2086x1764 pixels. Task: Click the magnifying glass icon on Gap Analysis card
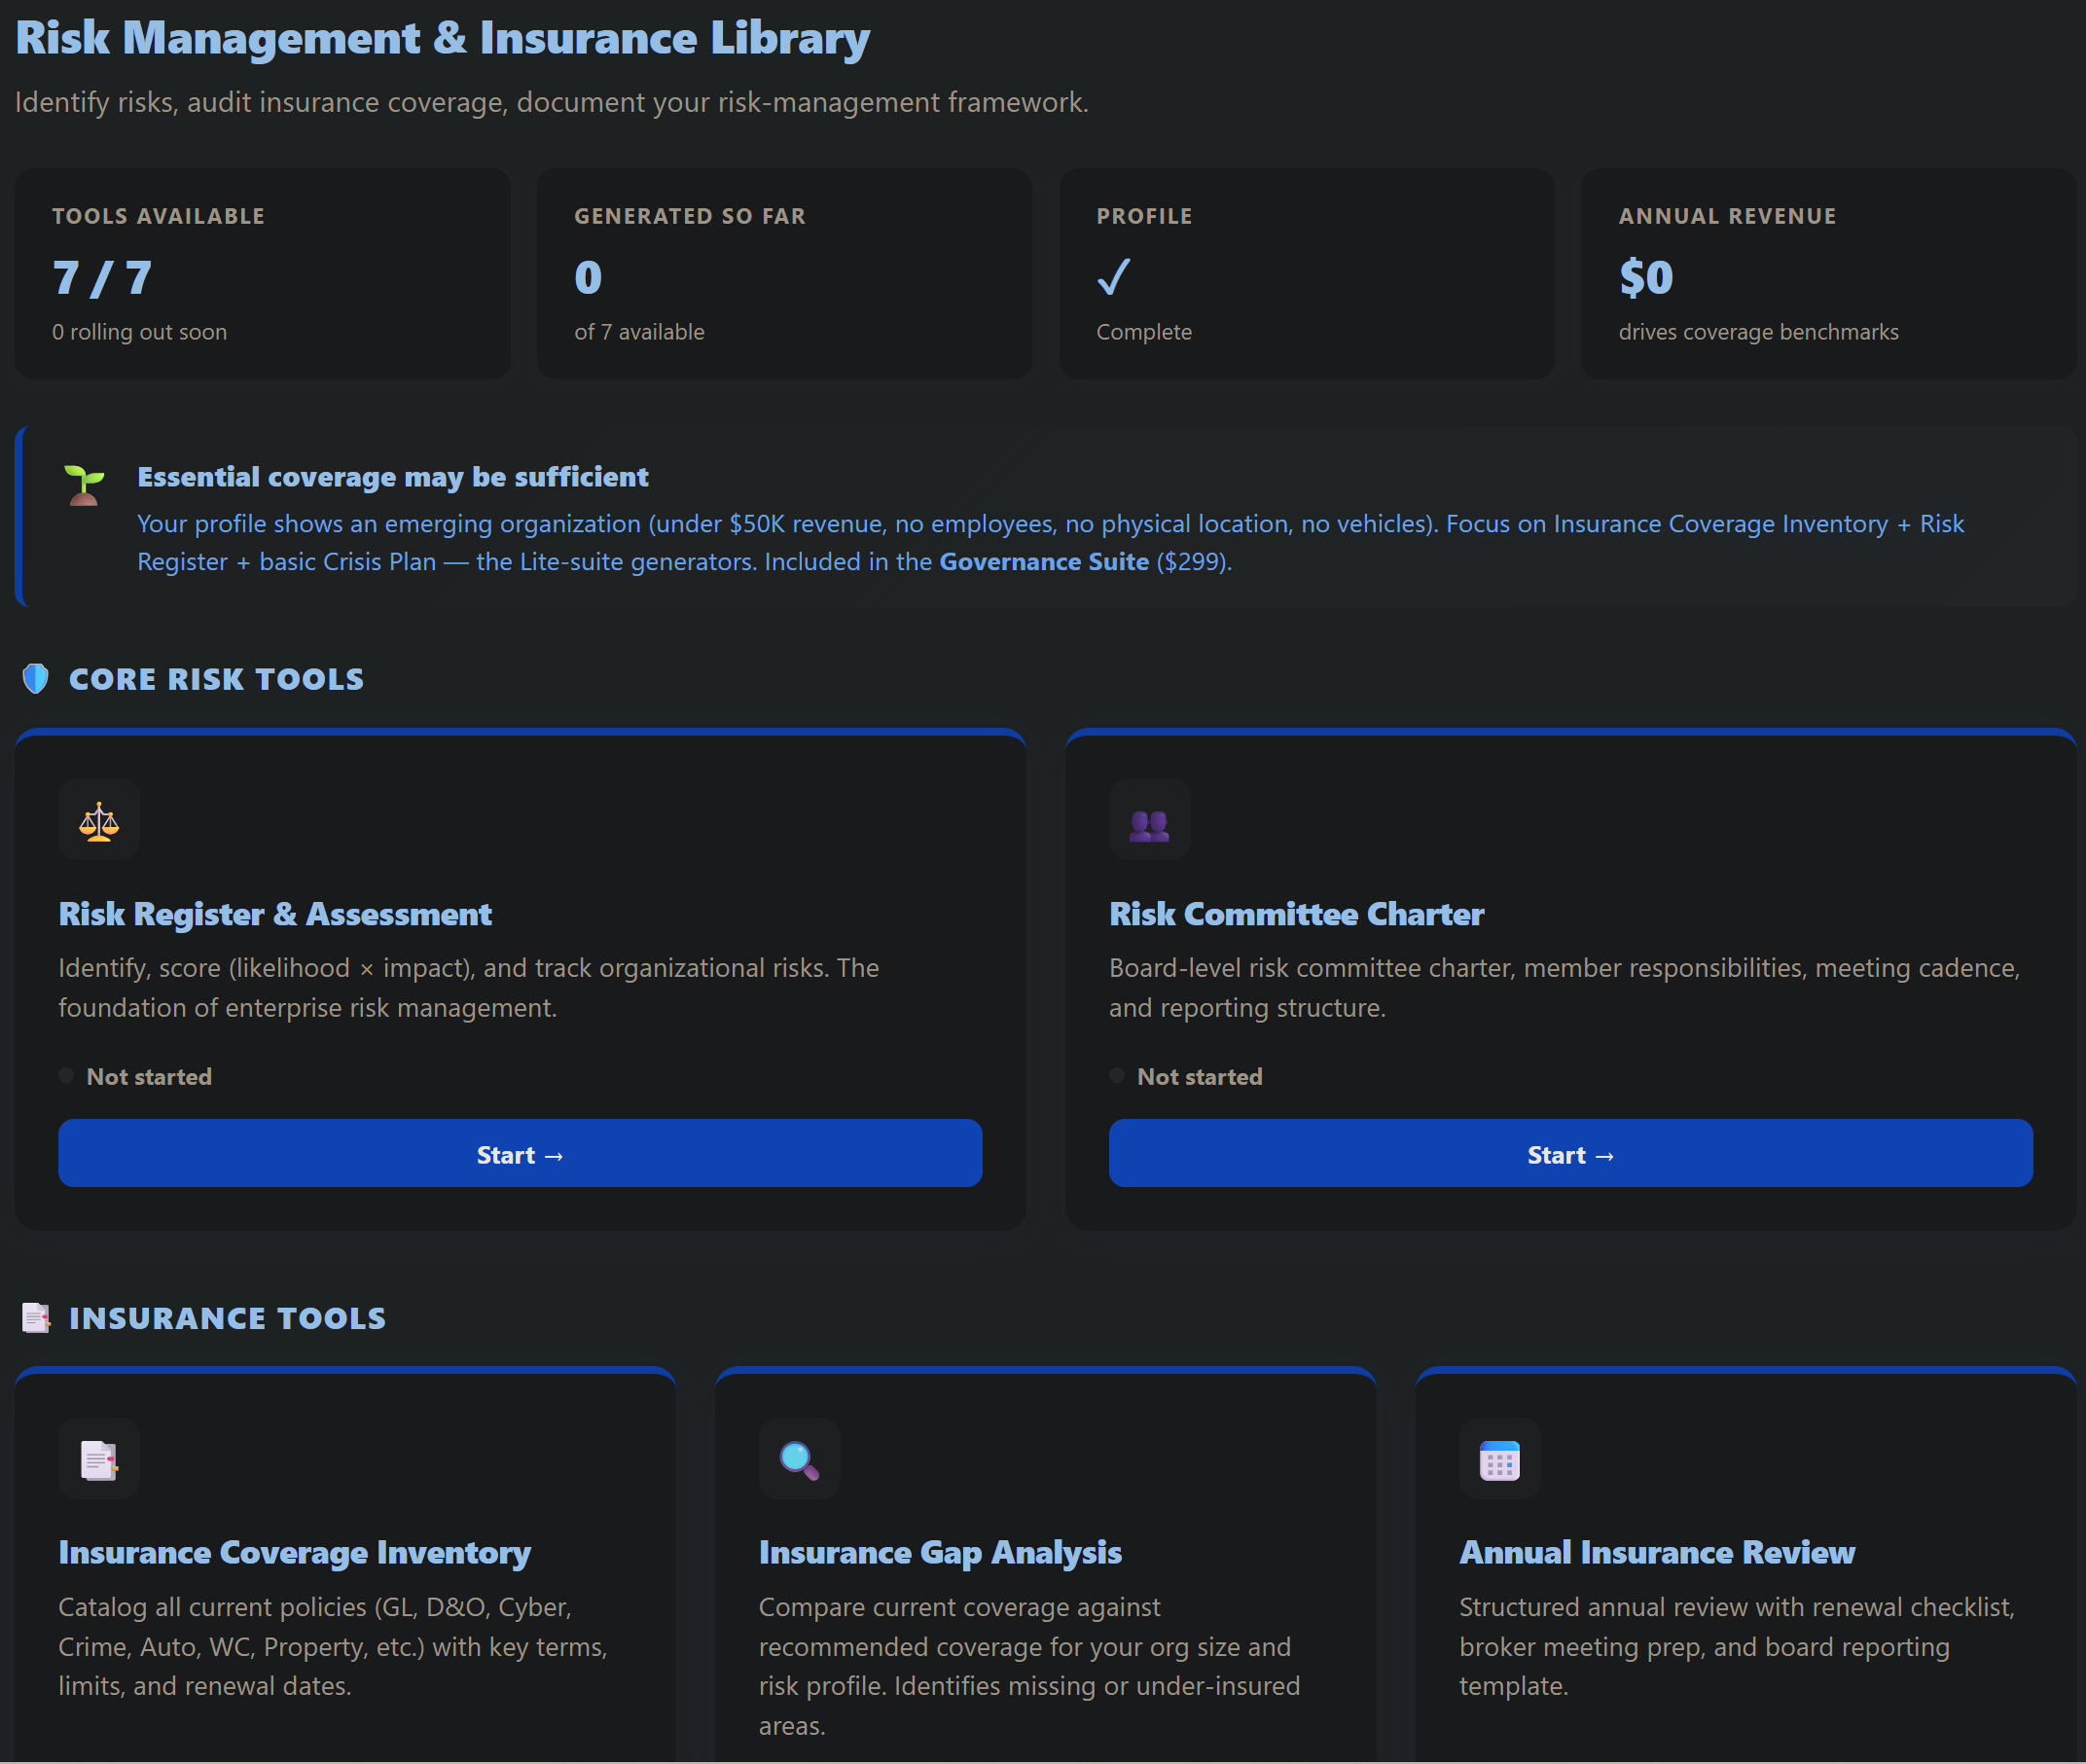(x=799, y=1459)
